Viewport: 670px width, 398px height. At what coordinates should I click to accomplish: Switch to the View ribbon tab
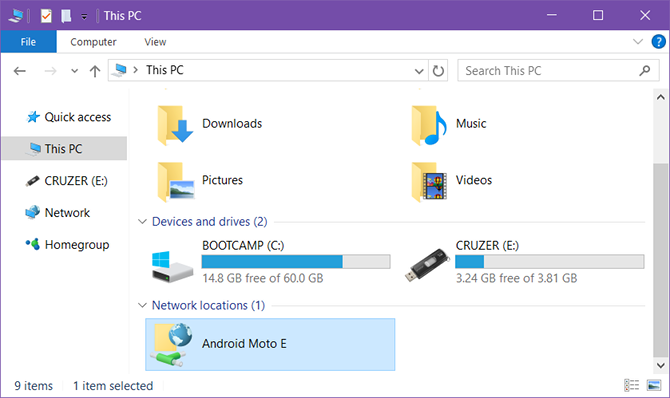[155, 42]
